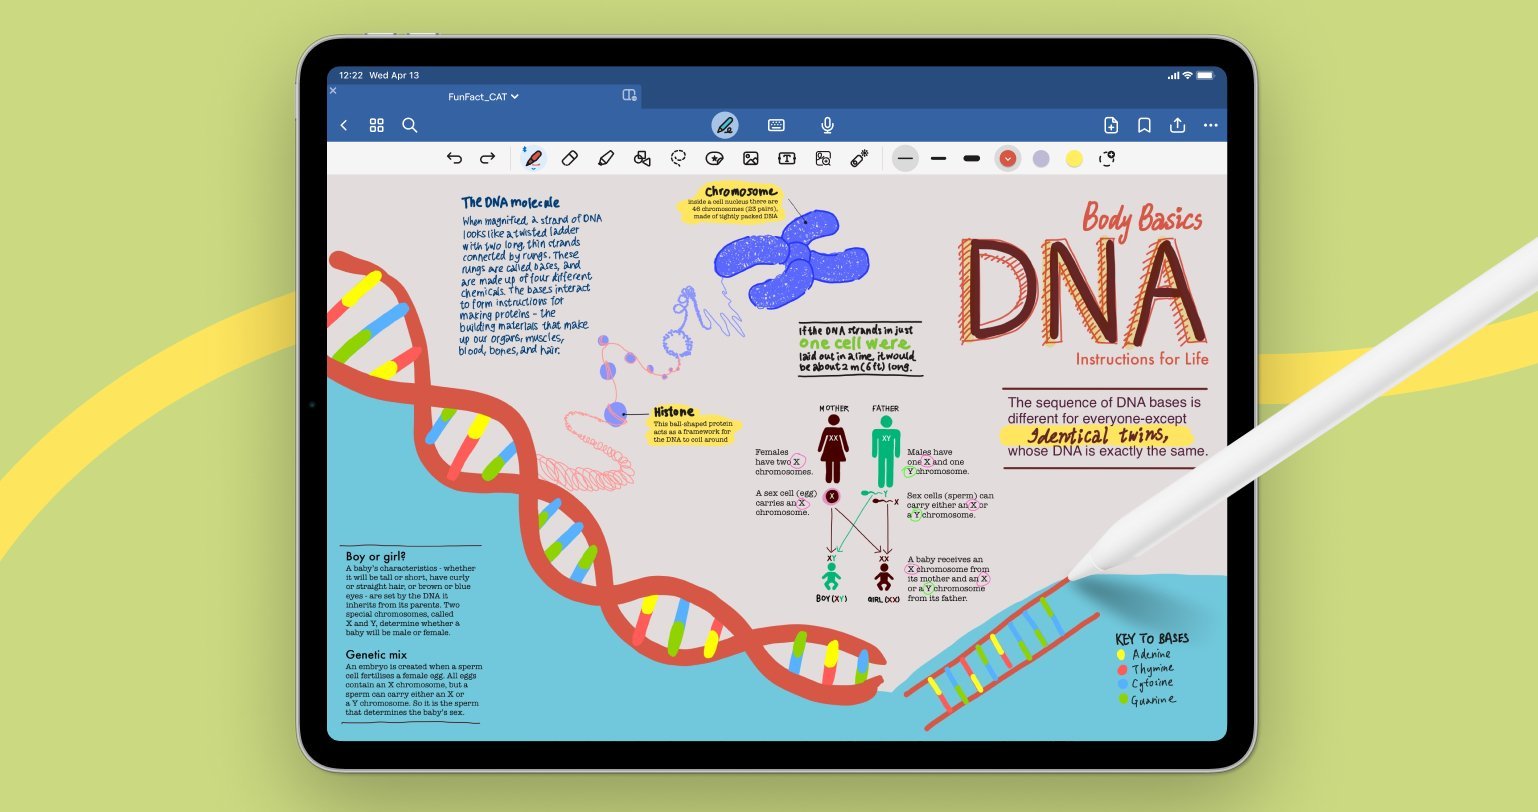Open the photo scan tool
1538x812 pixels.
tap(823, 158)
